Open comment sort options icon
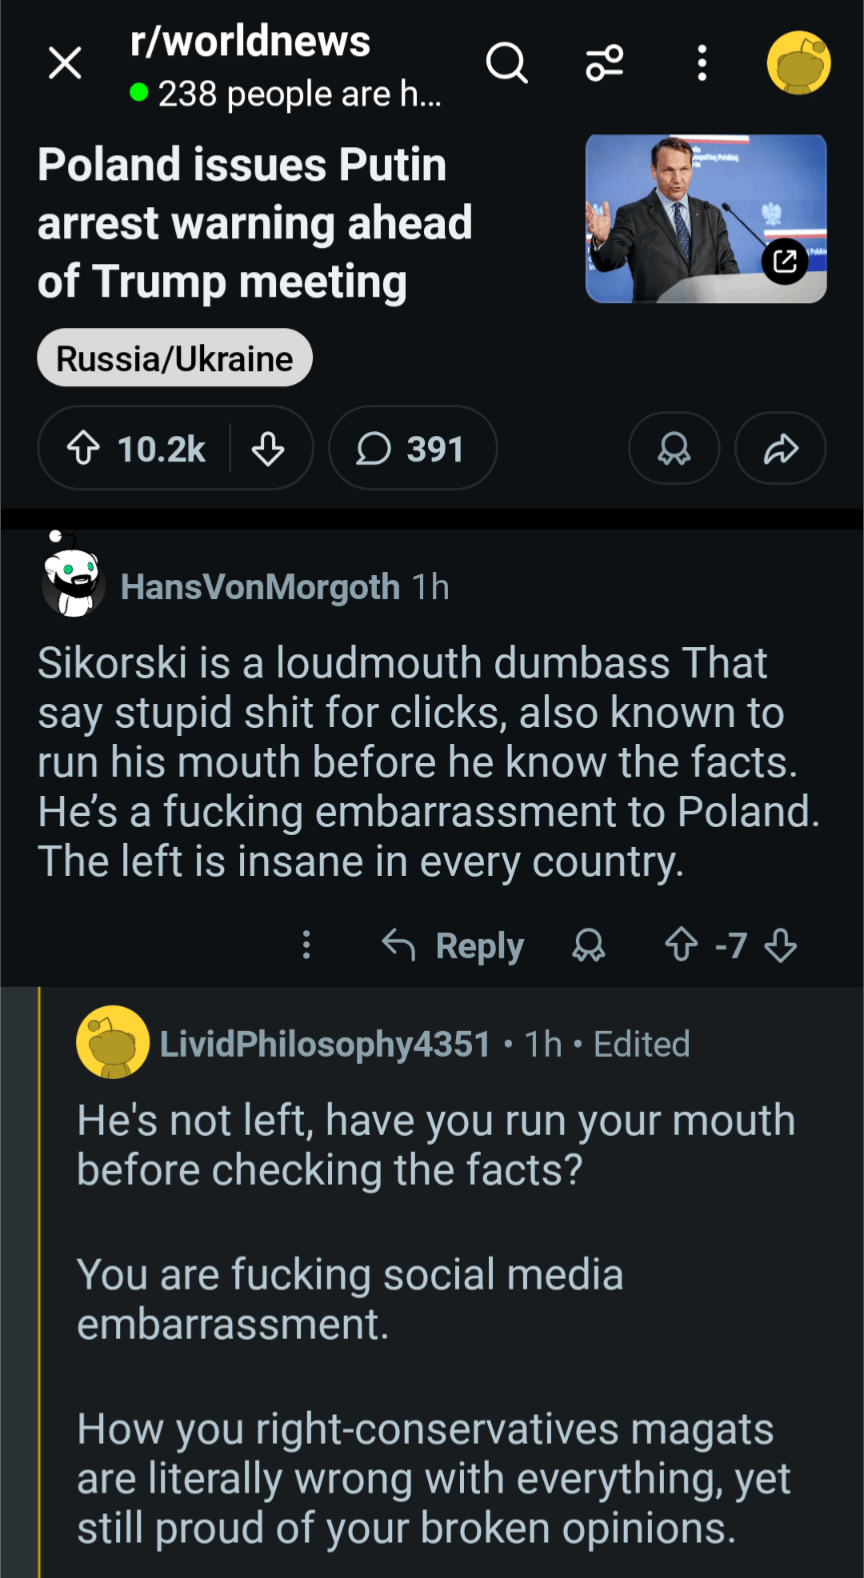 click(x=604, y=63)
